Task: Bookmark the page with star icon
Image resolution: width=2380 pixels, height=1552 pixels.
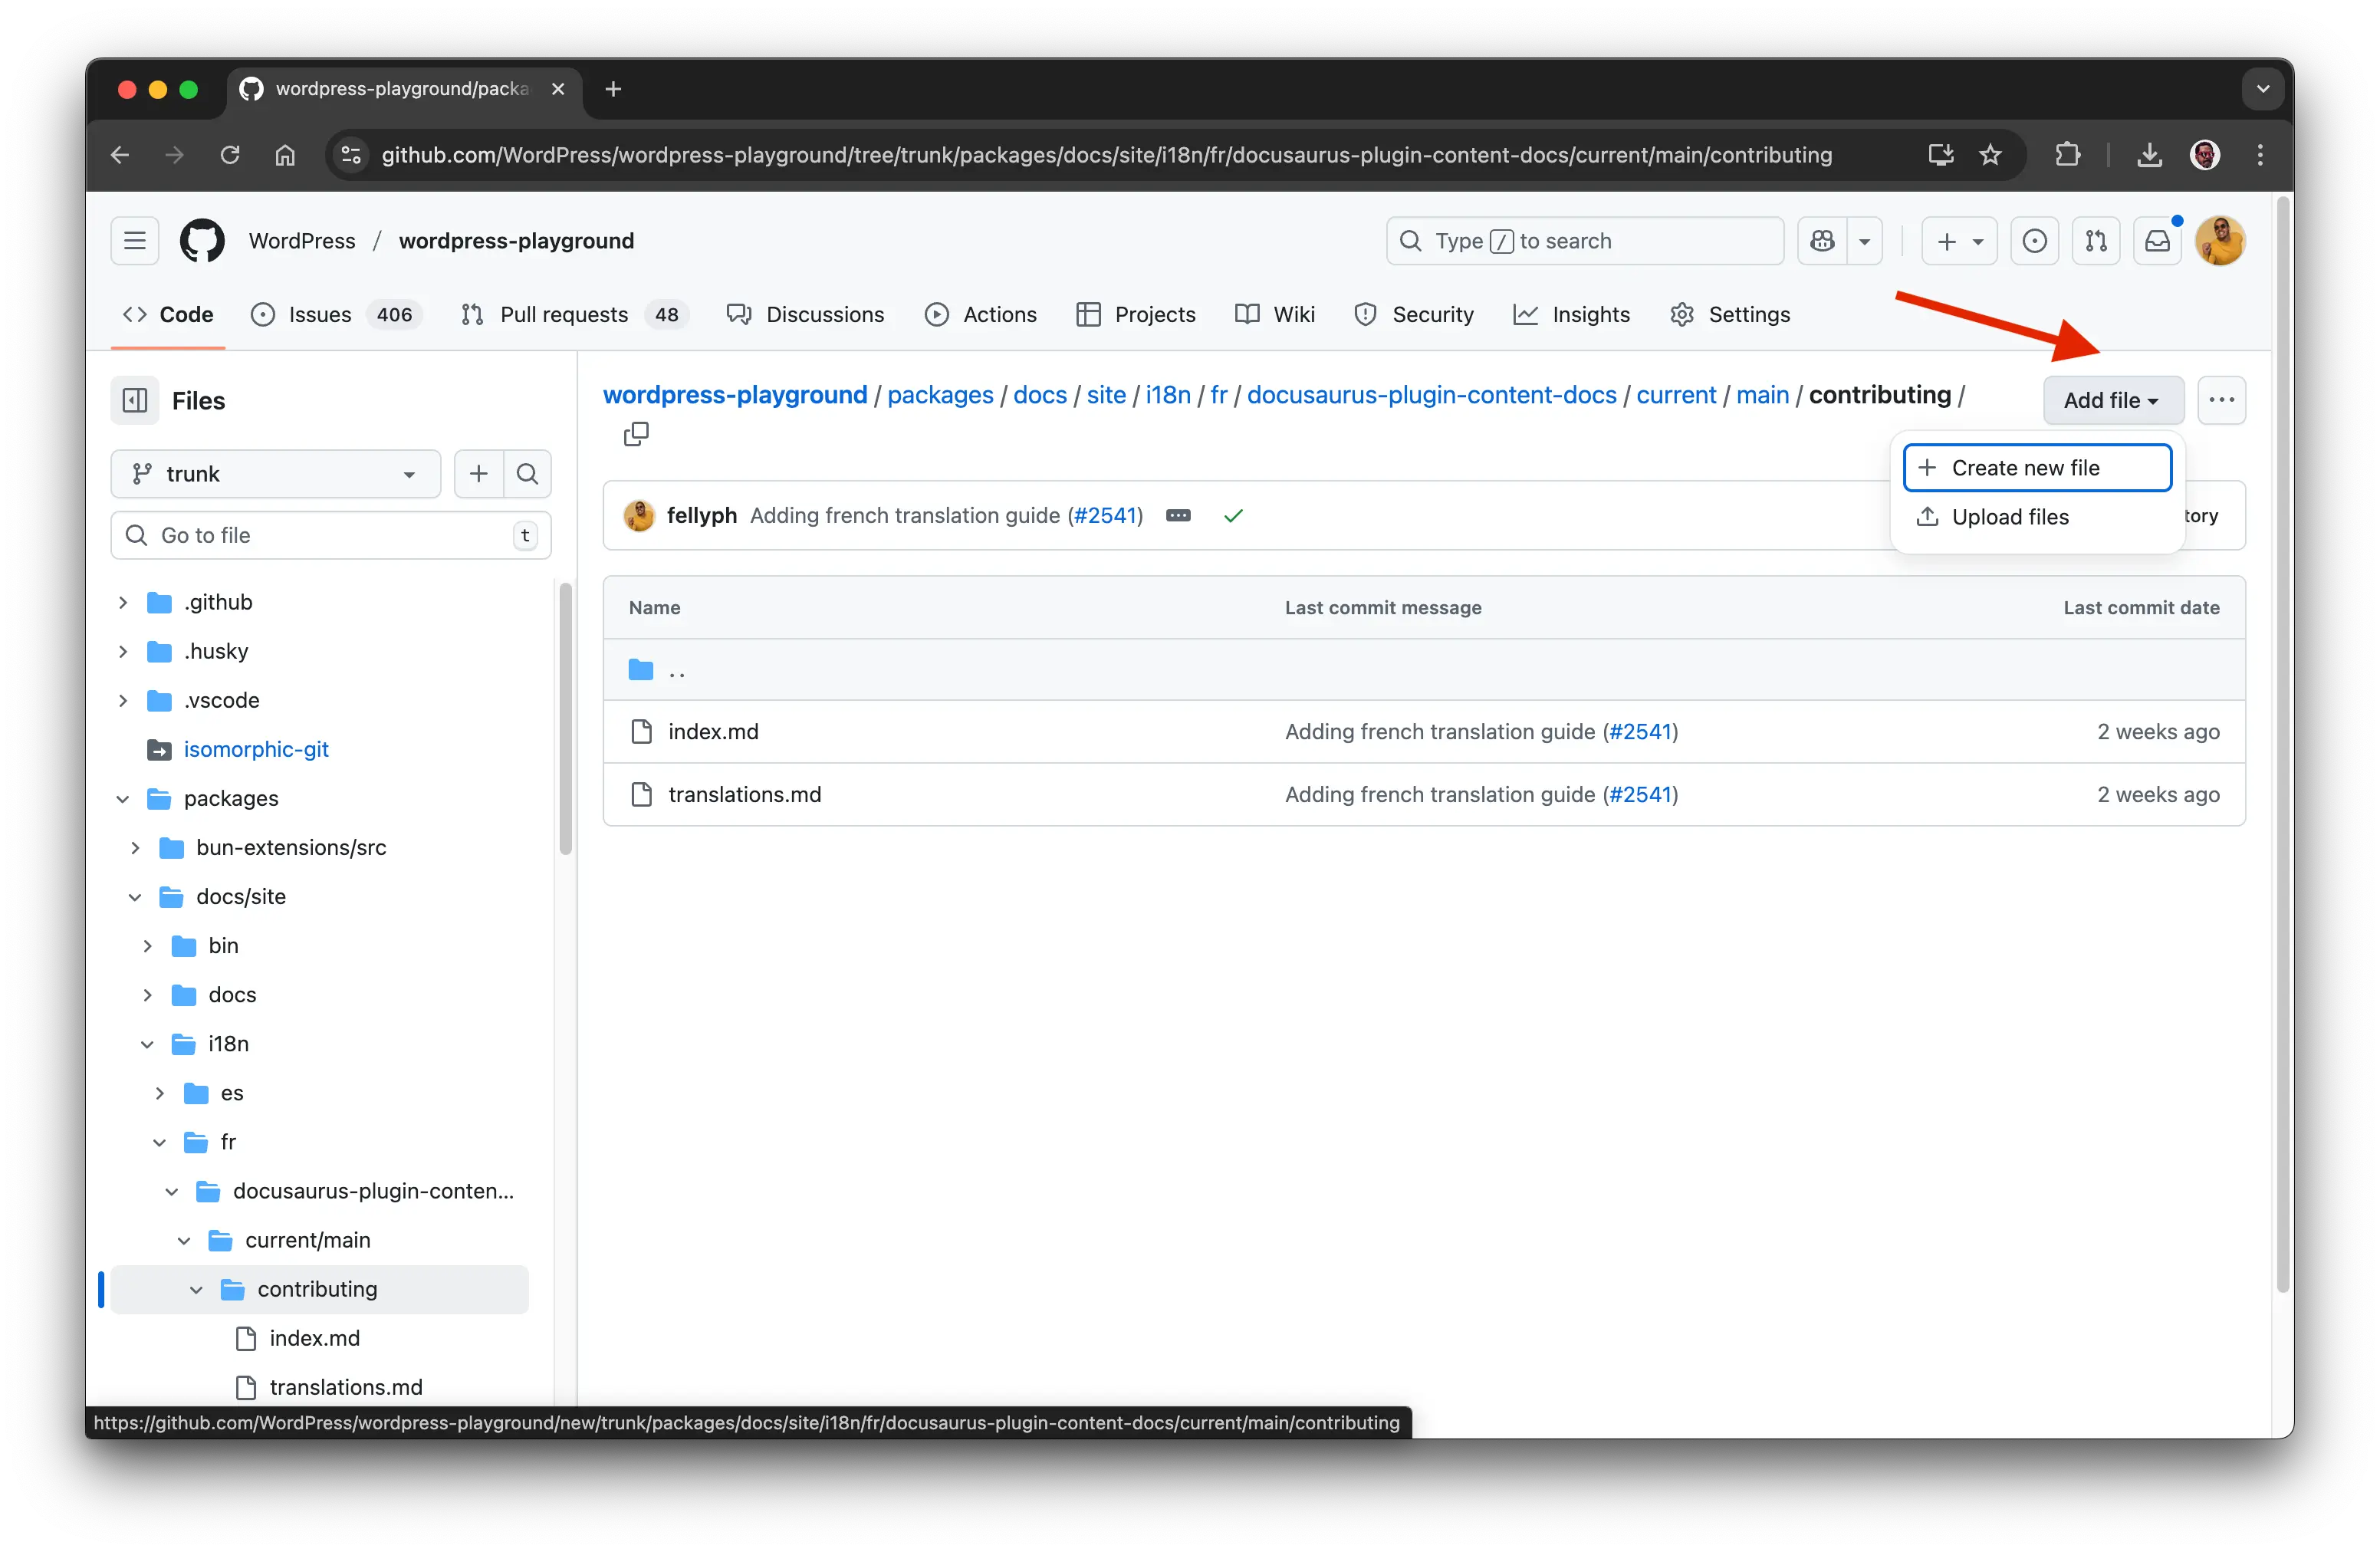Action: point(1990,155)
